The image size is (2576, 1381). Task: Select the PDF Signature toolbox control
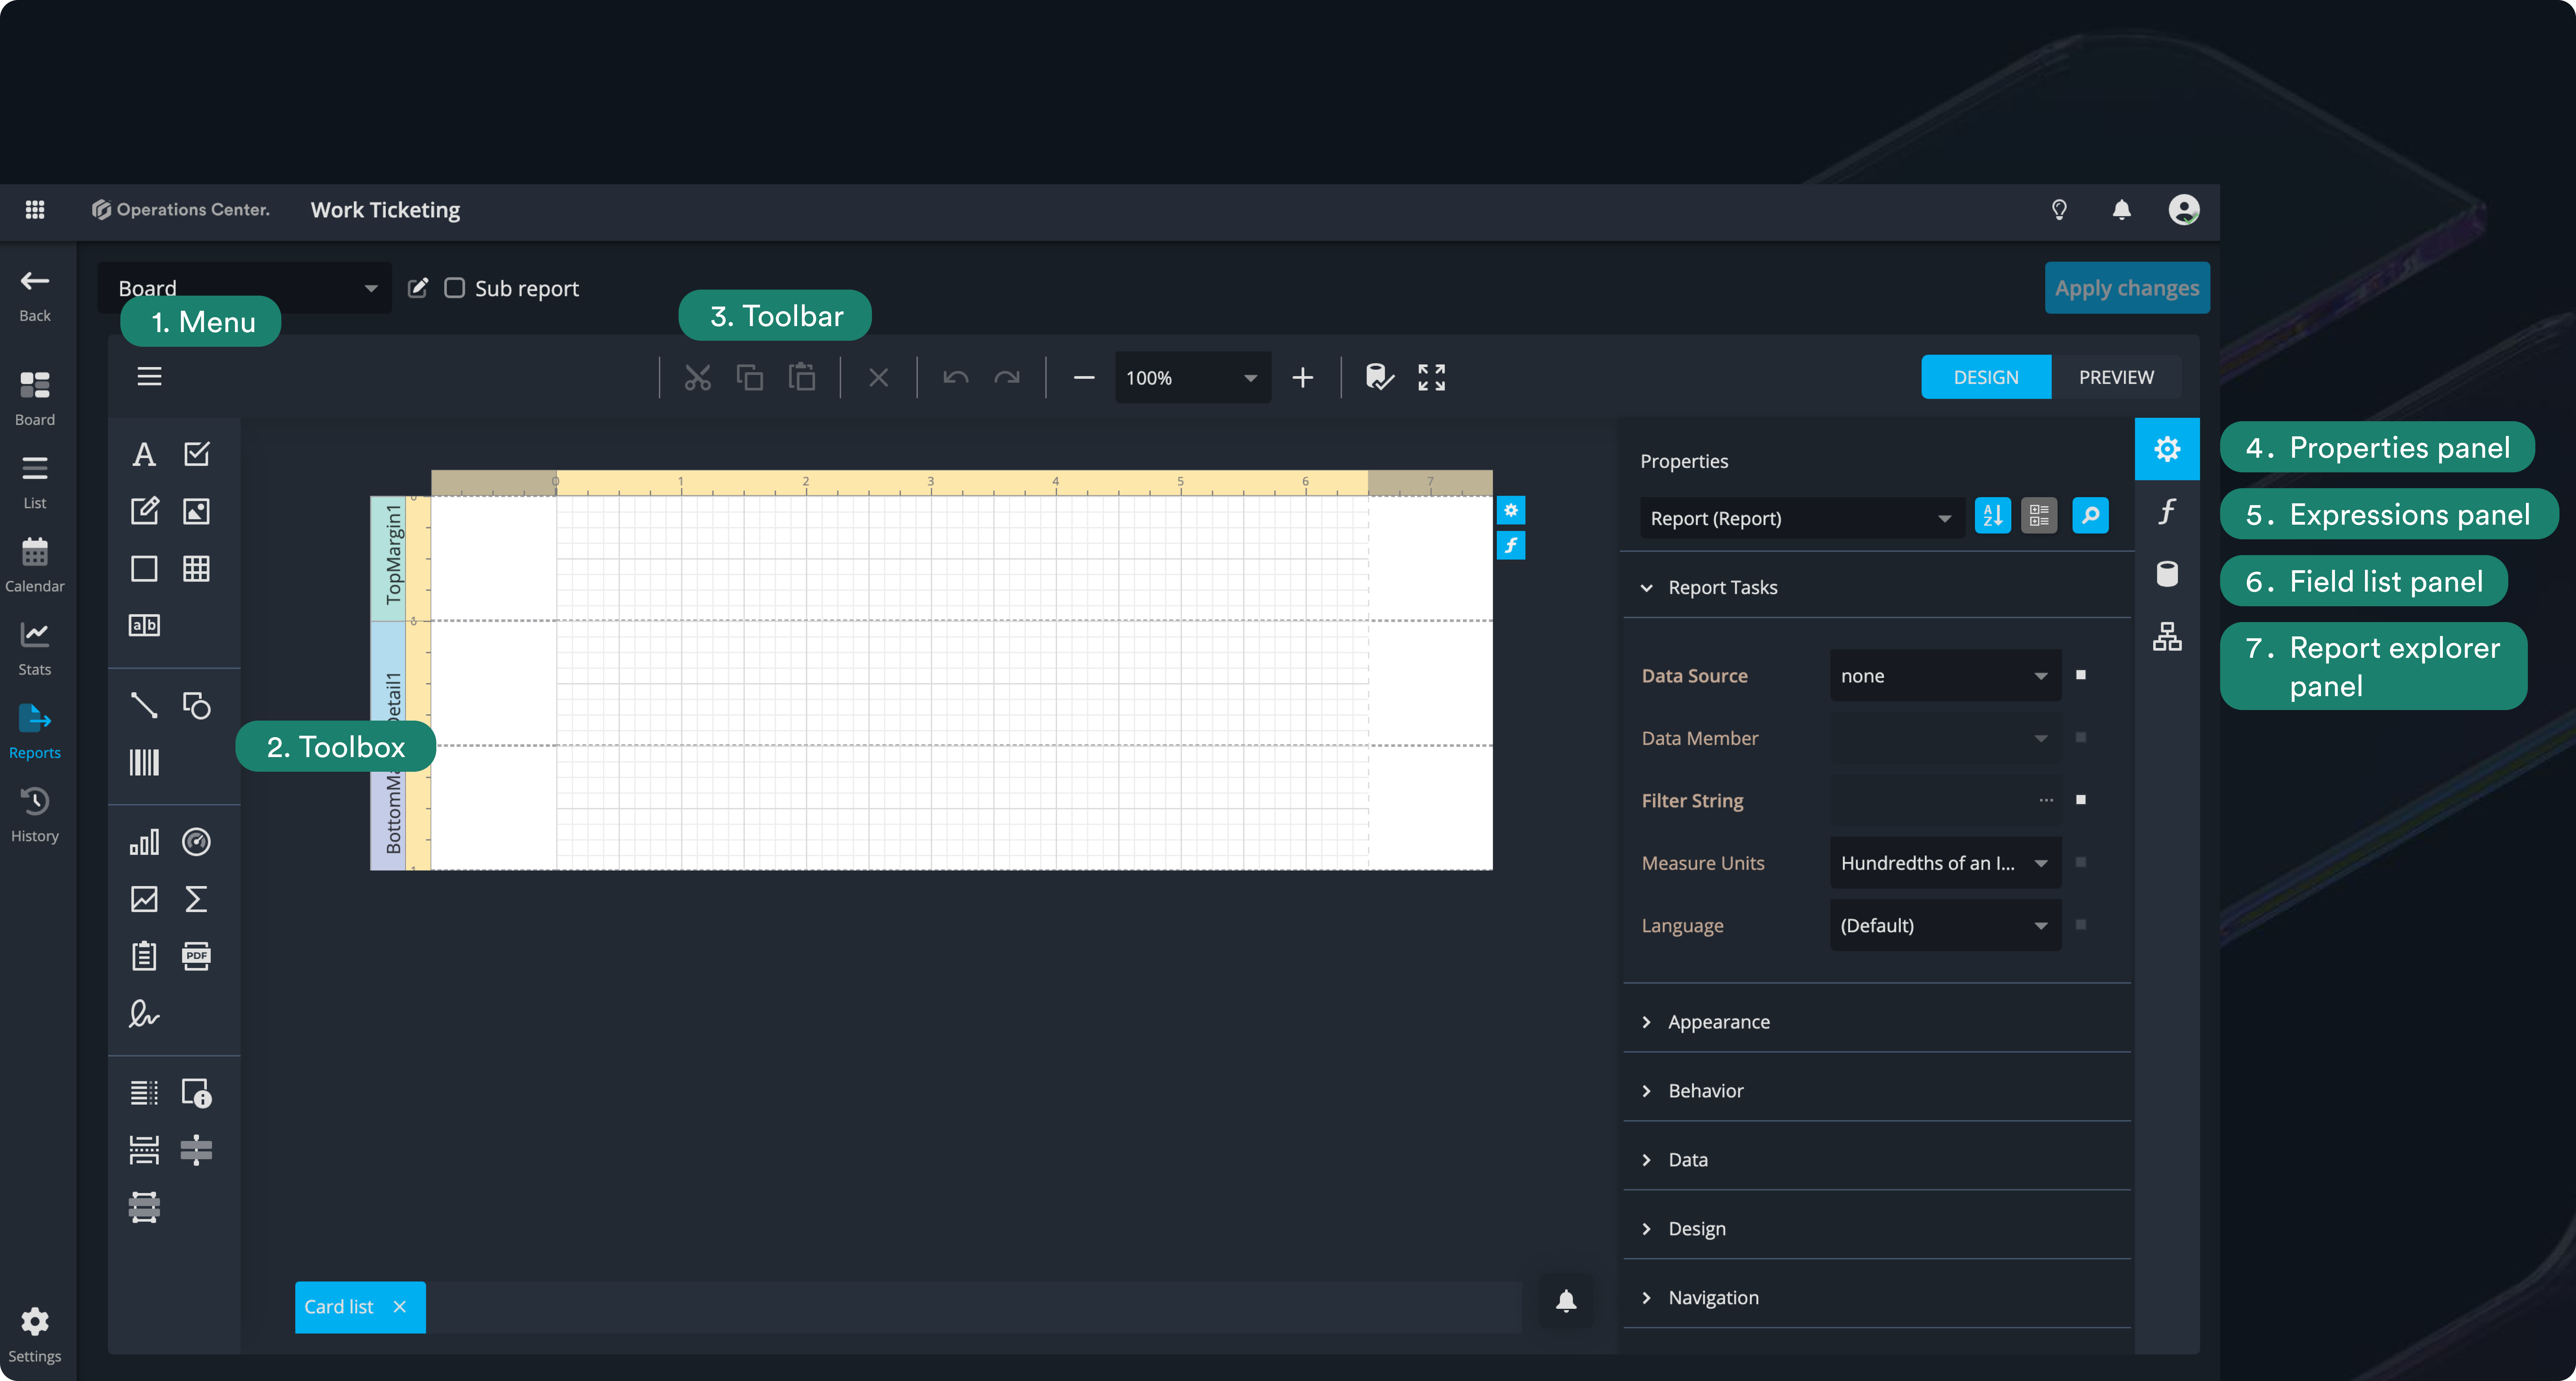pos(144,1014)
